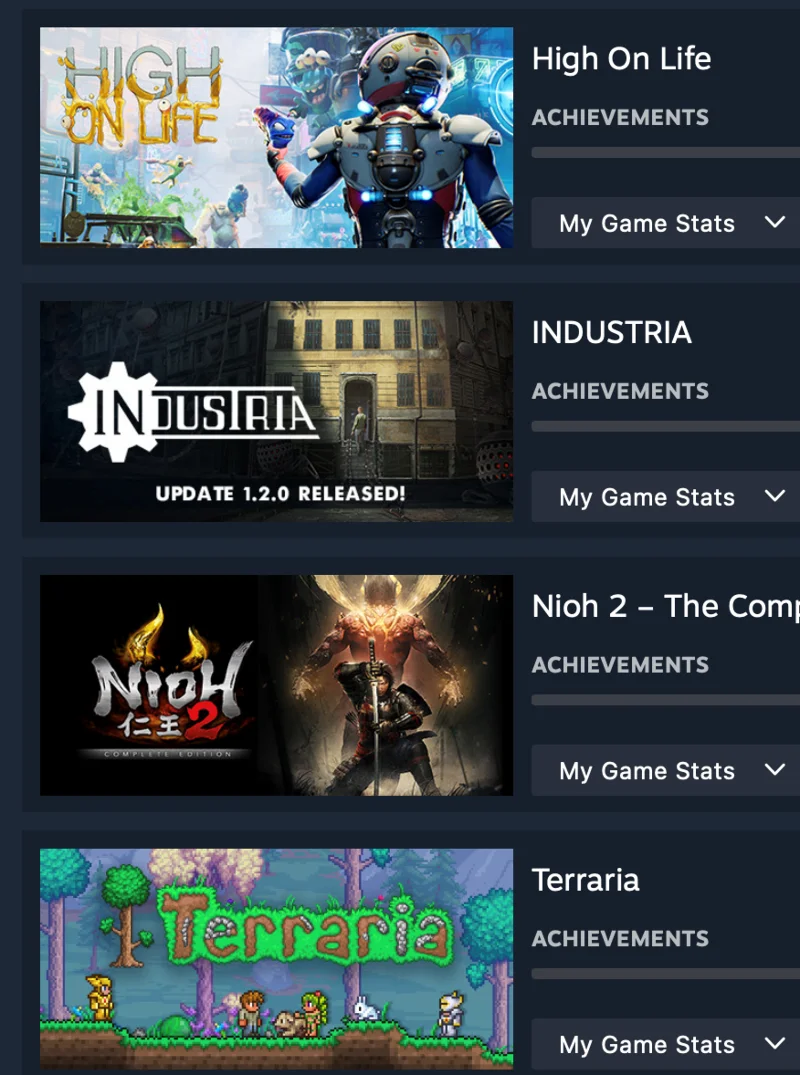Expand My Game Stats under INDUSTRIA
Image resolution: width=800 pixels, height=1075 pixels.
666,496
